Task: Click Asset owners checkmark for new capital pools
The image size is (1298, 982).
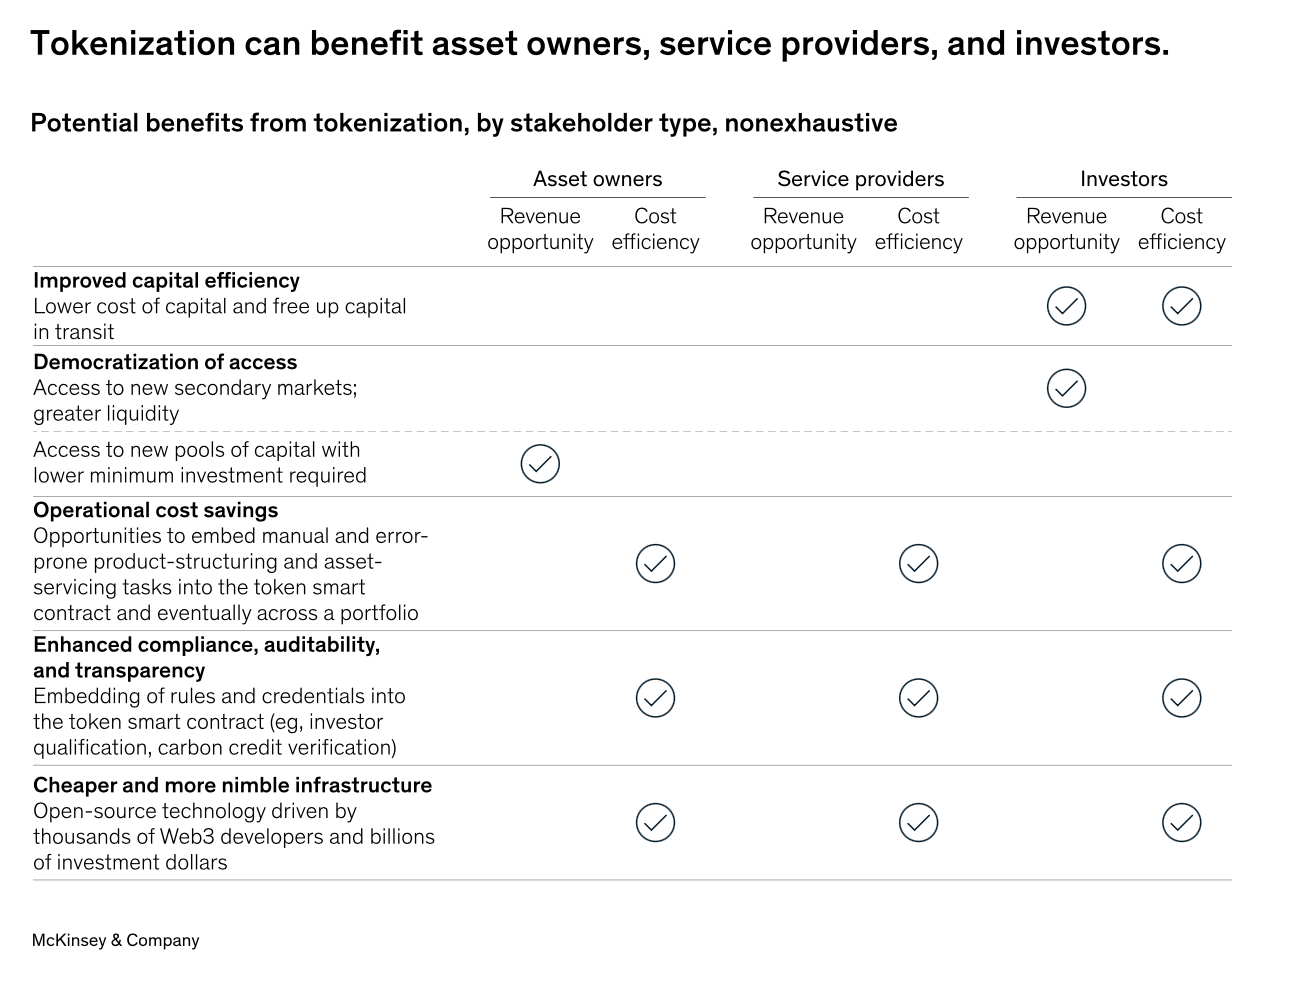Action: click(x=540, y=464)
